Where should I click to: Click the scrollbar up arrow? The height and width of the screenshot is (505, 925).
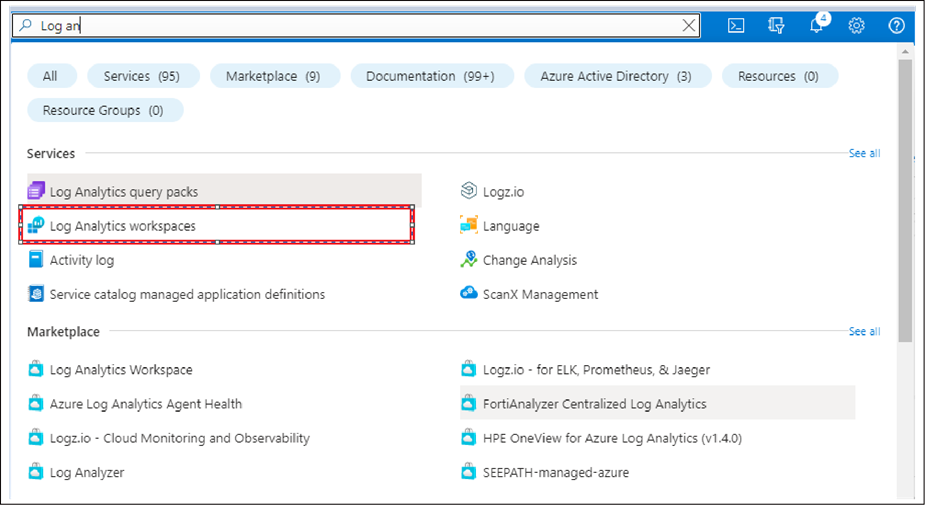point(906,51)
